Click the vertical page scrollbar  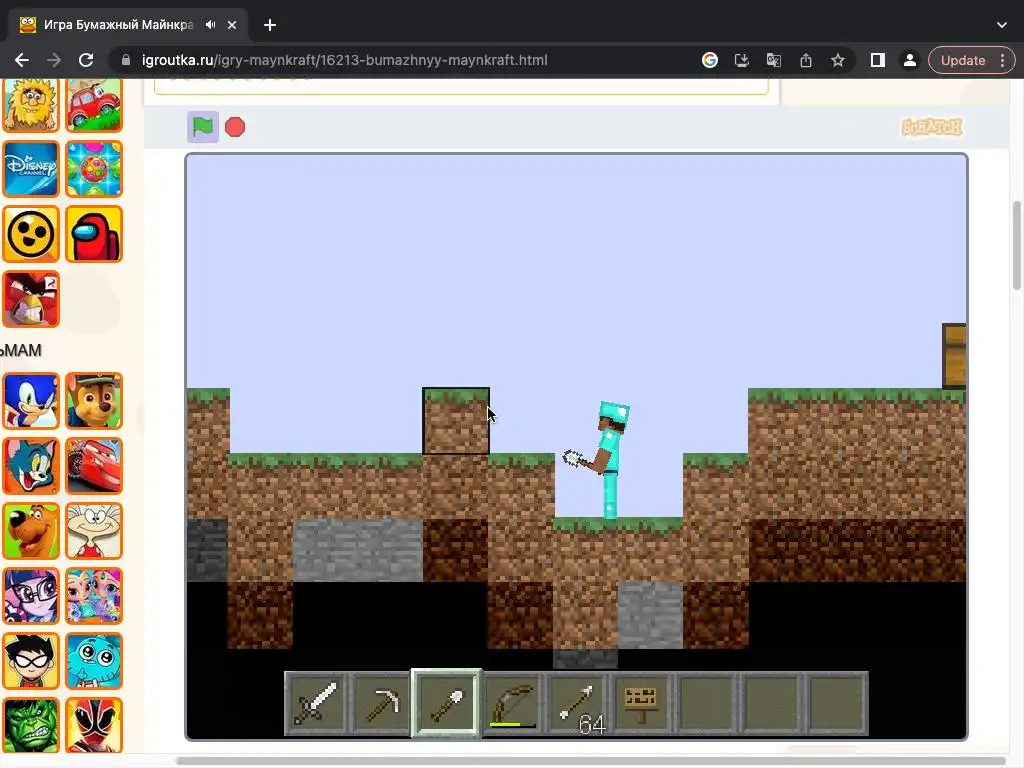click(x=1017, y=245)
